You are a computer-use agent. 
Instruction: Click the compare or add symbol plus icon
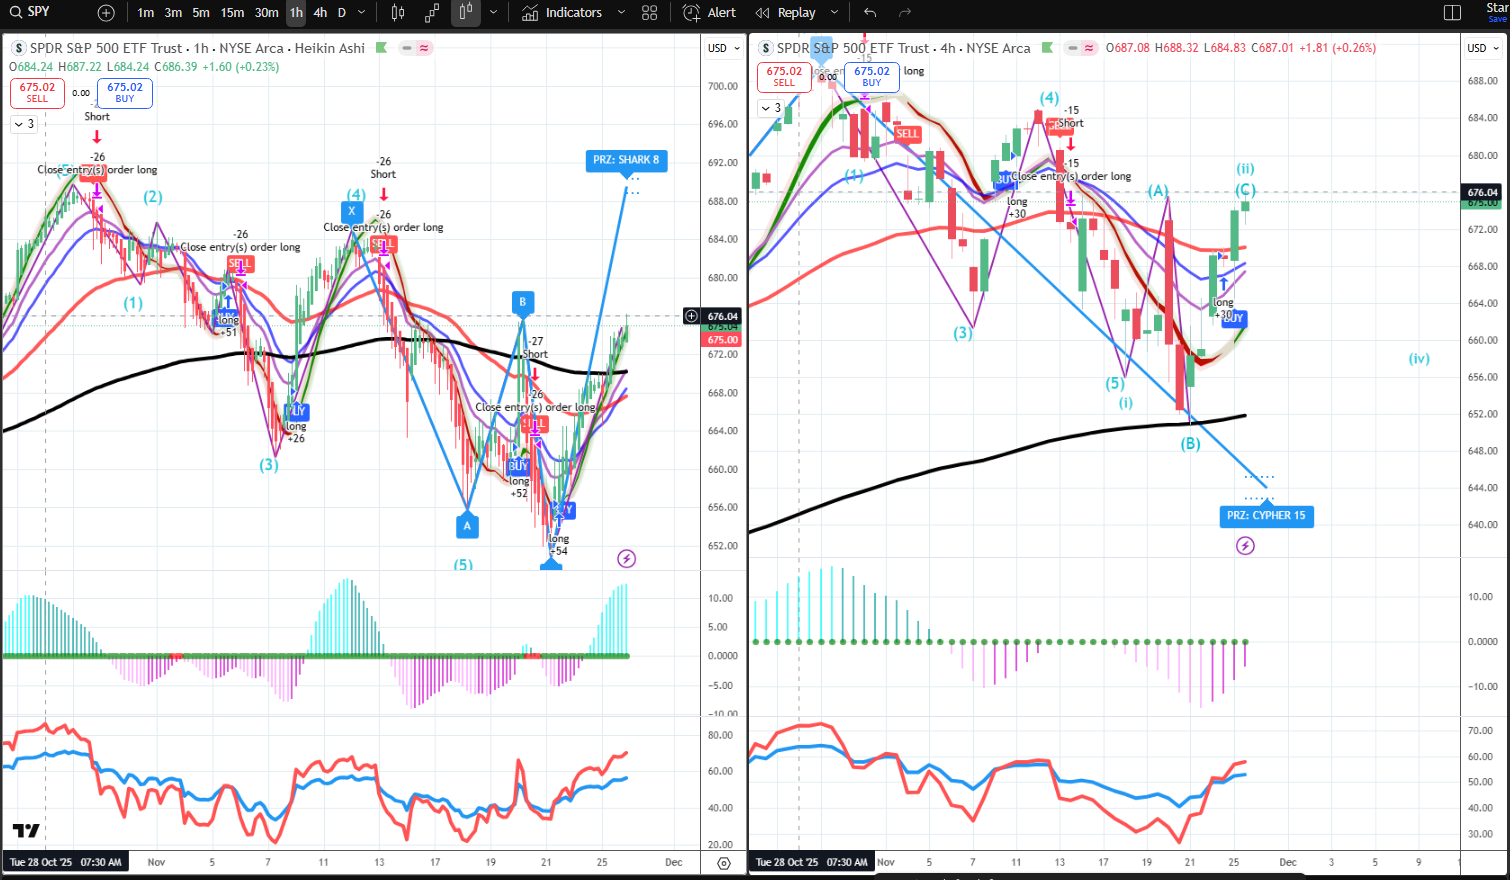106,13
